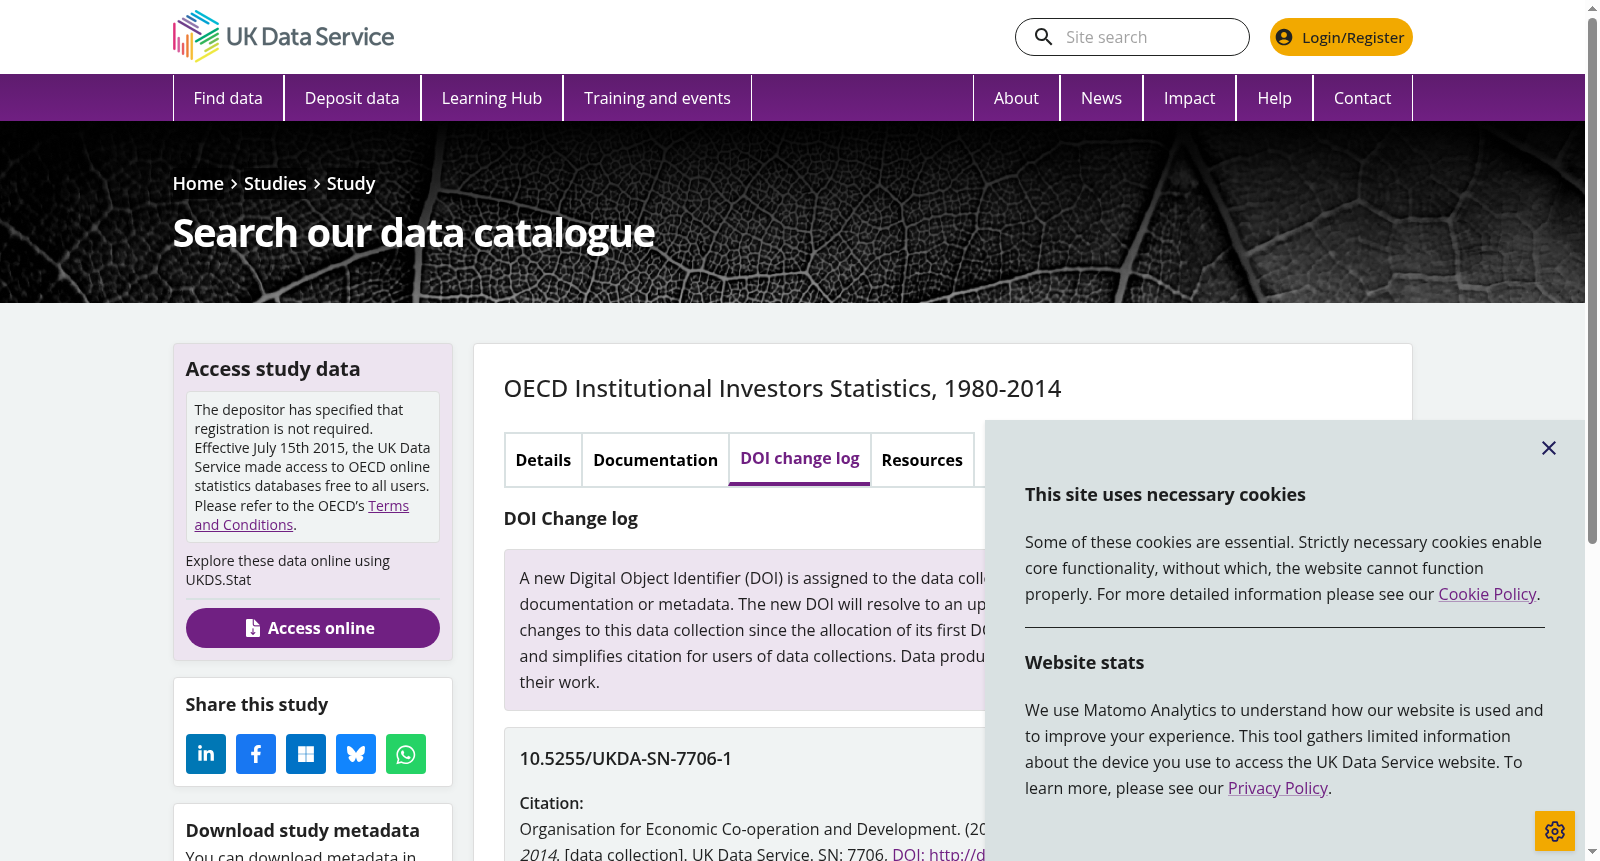Click DOI text 10.5255/UKDA-SN-7706-1
Viewport: 1600px width, 861px height.
pos(626,759)
